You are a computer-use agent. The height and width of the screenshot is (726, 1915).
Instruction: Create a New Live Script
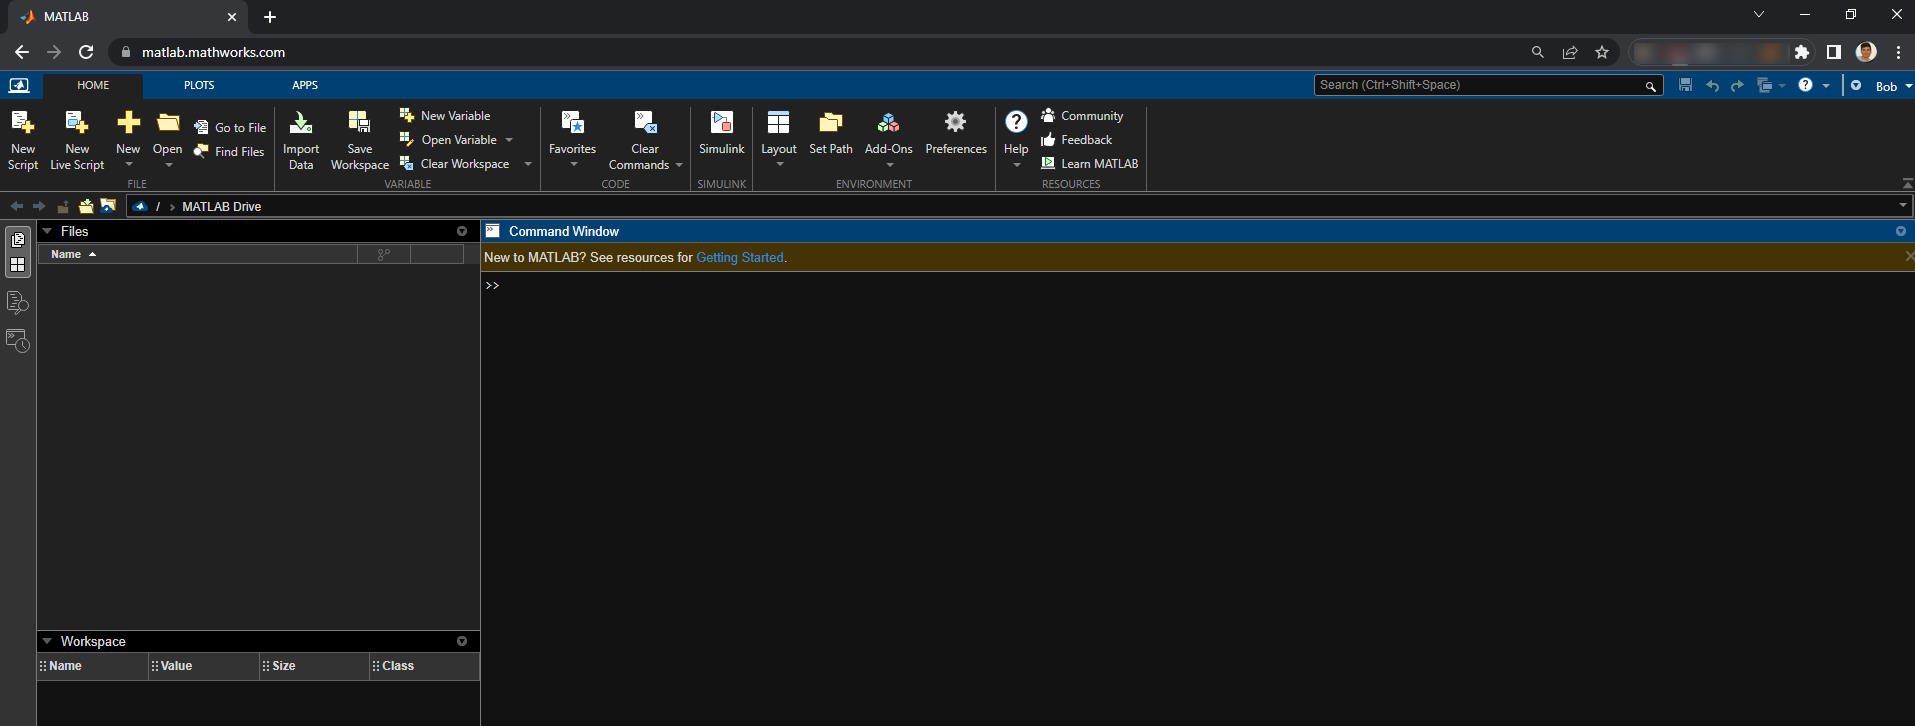(x=77, y=140)
